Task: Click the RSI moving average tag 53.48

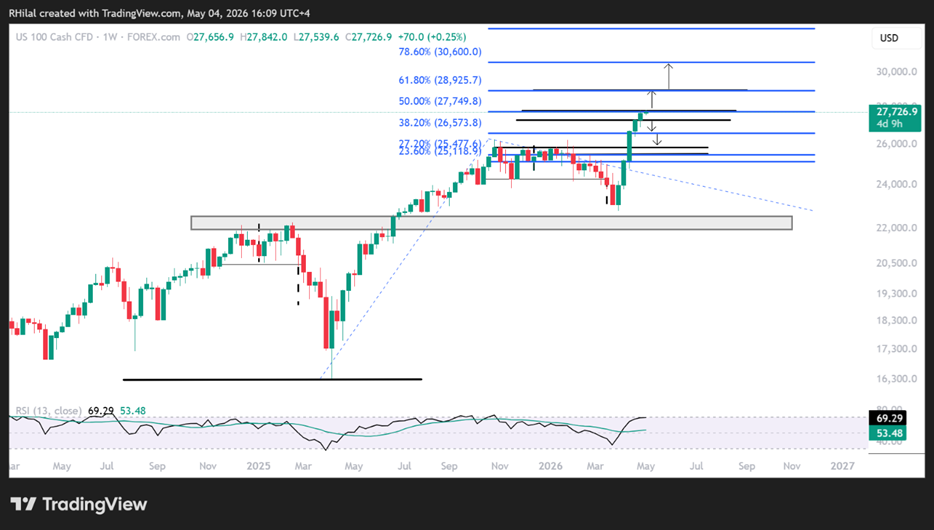Action: [887, 433]
